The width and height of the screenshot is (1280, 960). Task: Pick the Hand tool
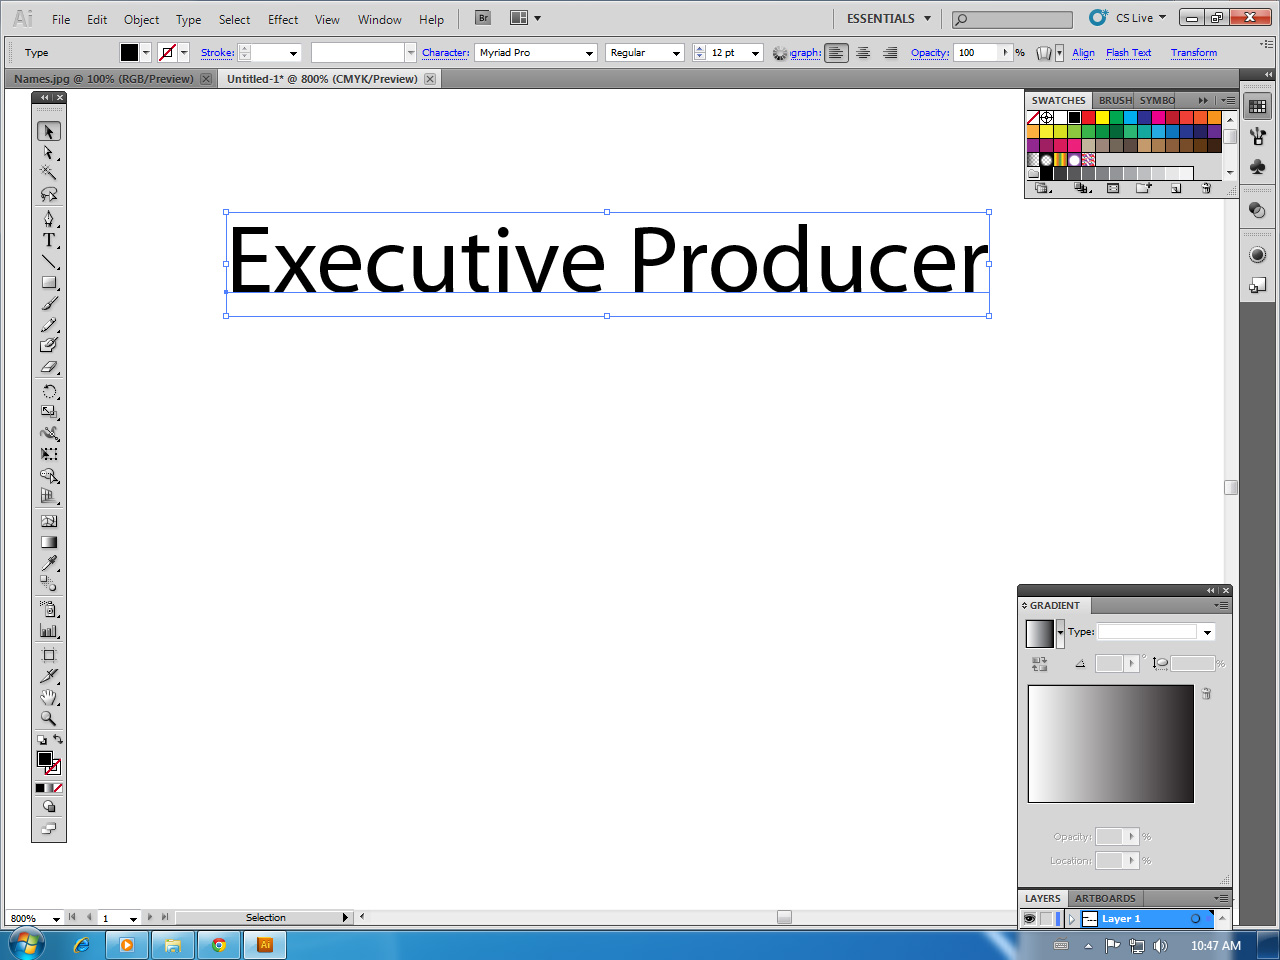(x=46, y=697)
